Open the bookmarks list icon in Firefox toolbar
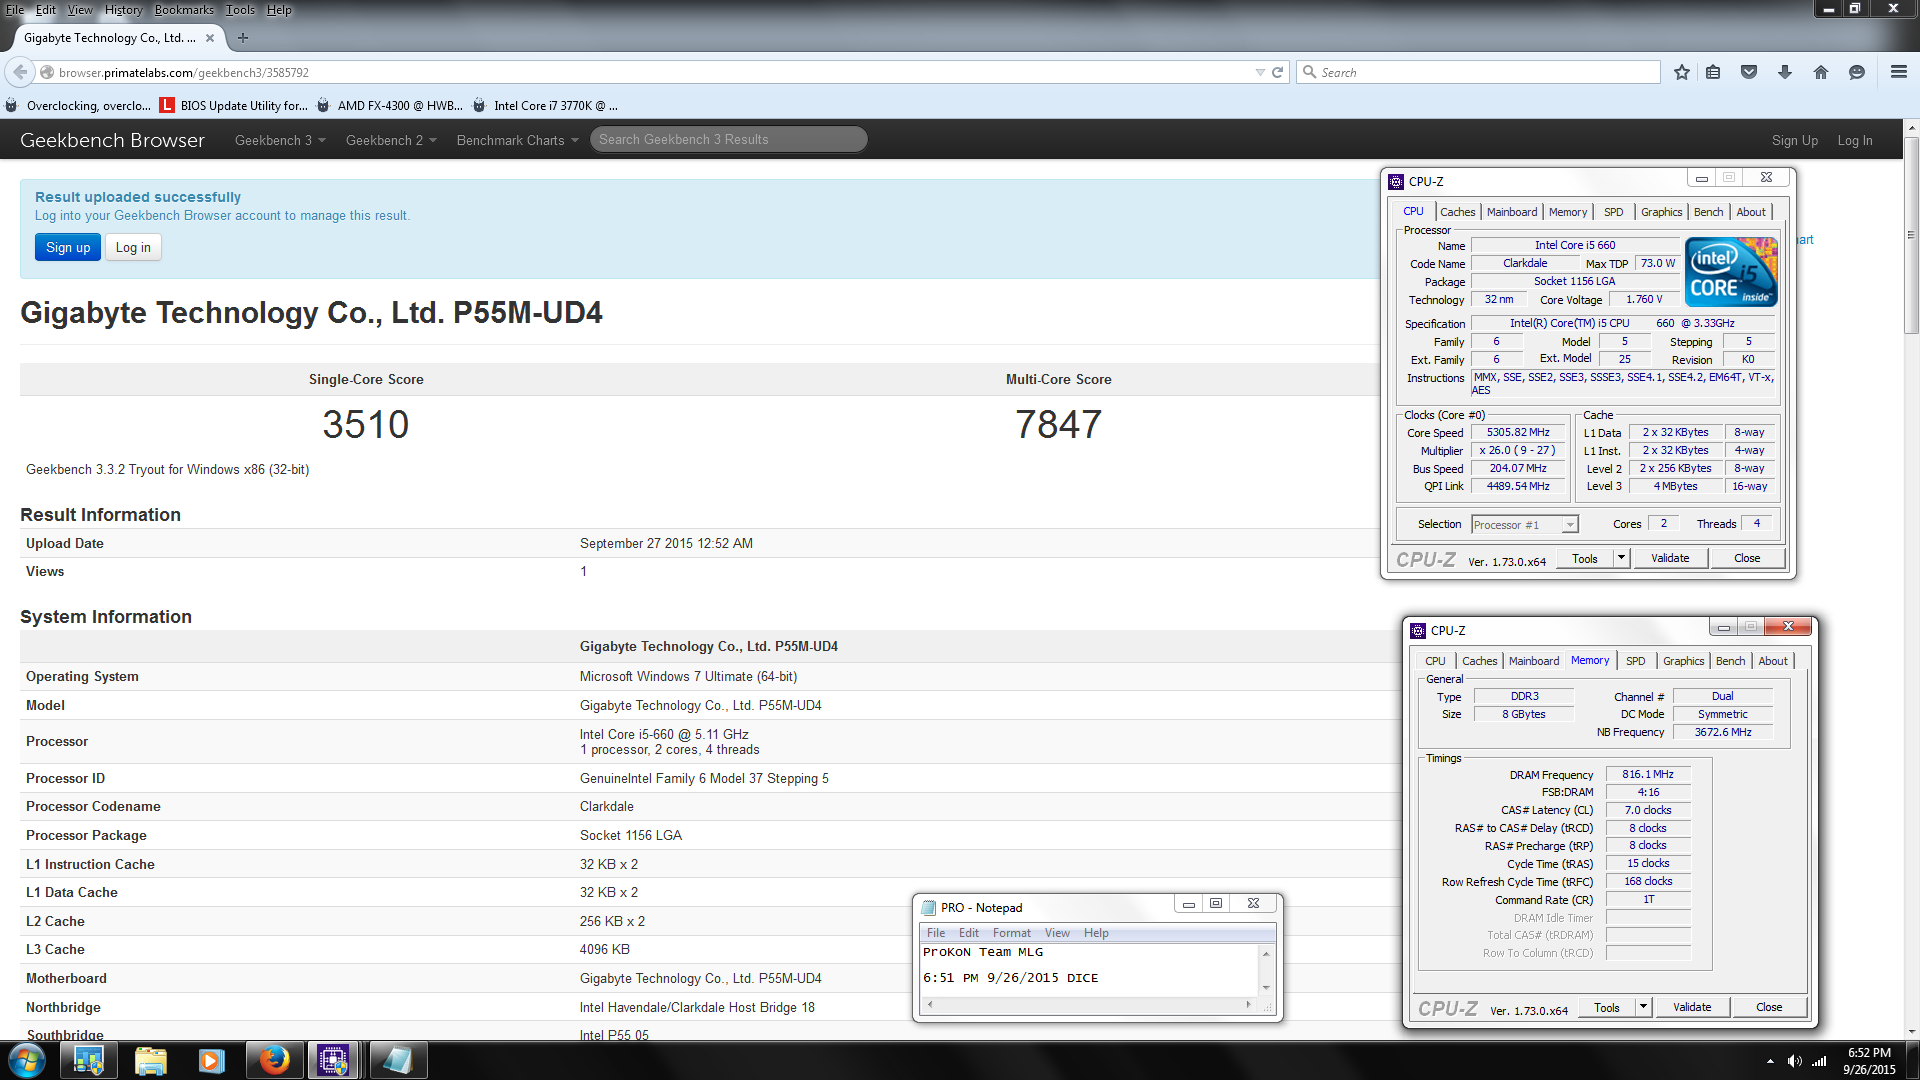 [1713, 72]
